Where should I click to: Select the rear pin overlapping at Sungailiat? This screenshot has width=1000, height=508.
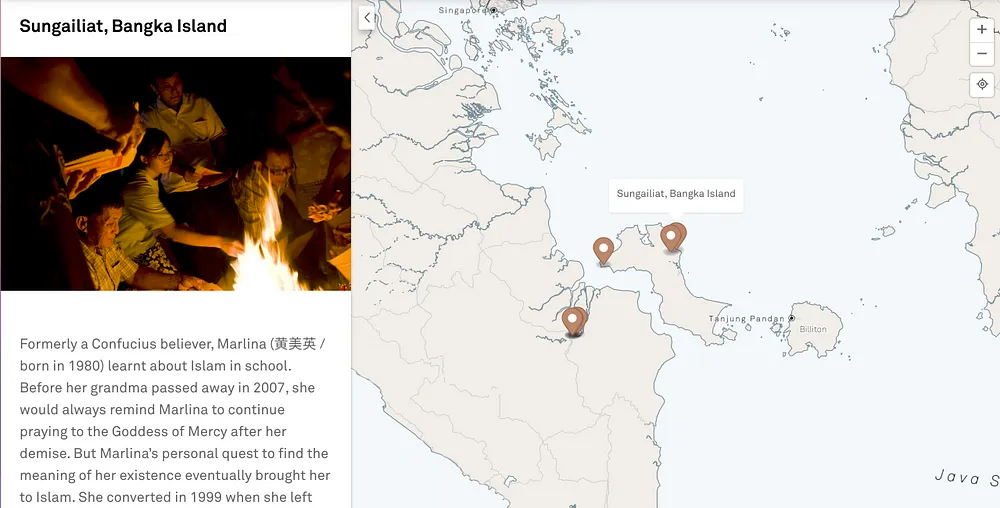point(682,232)
